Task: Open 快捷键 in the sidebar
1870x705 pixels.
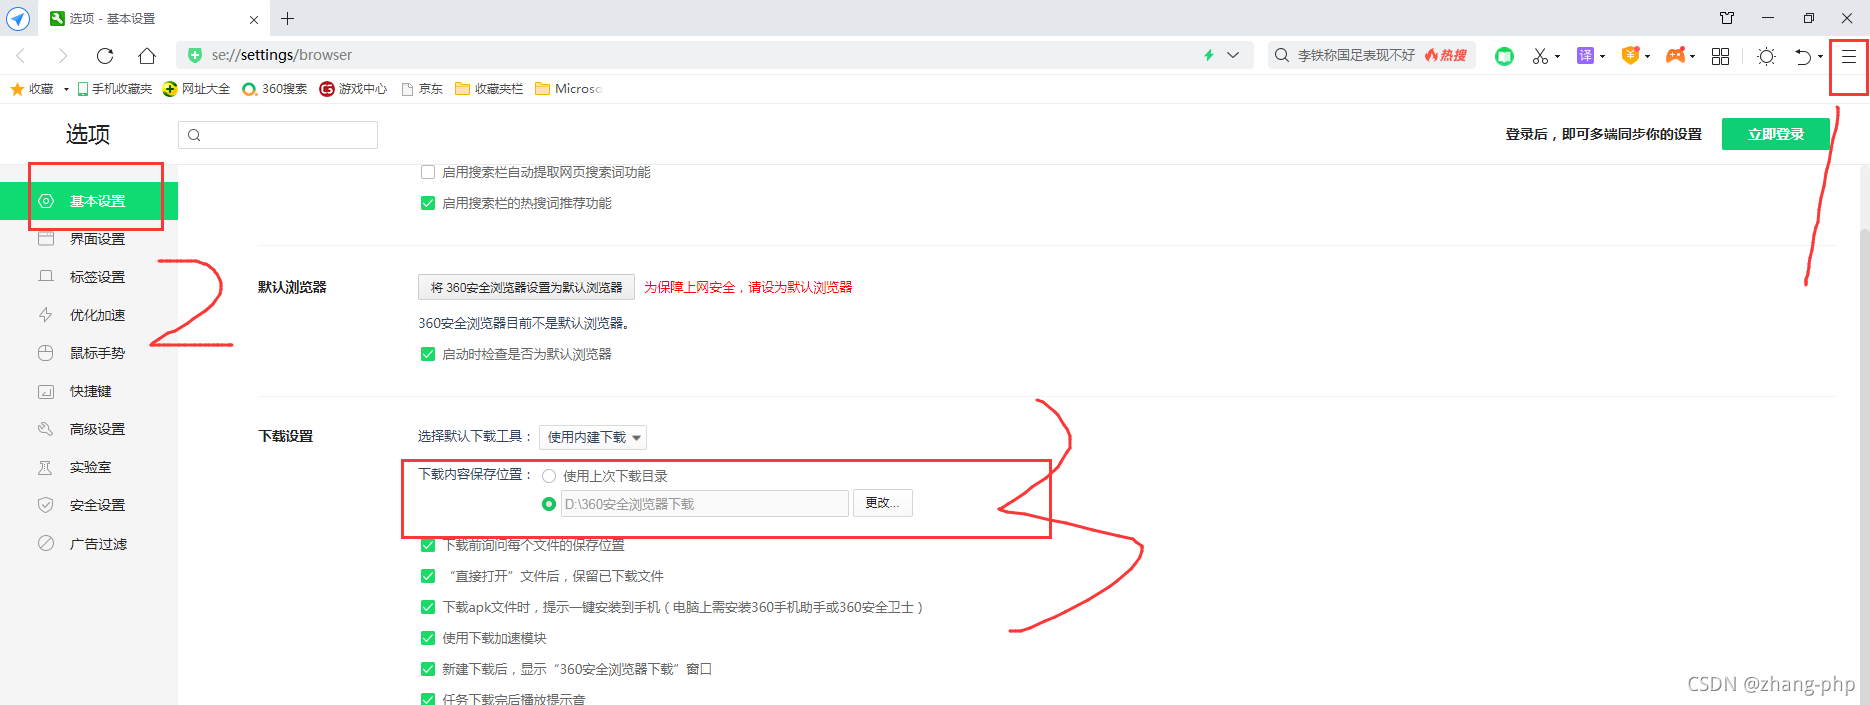Action: tap(89, 391)
